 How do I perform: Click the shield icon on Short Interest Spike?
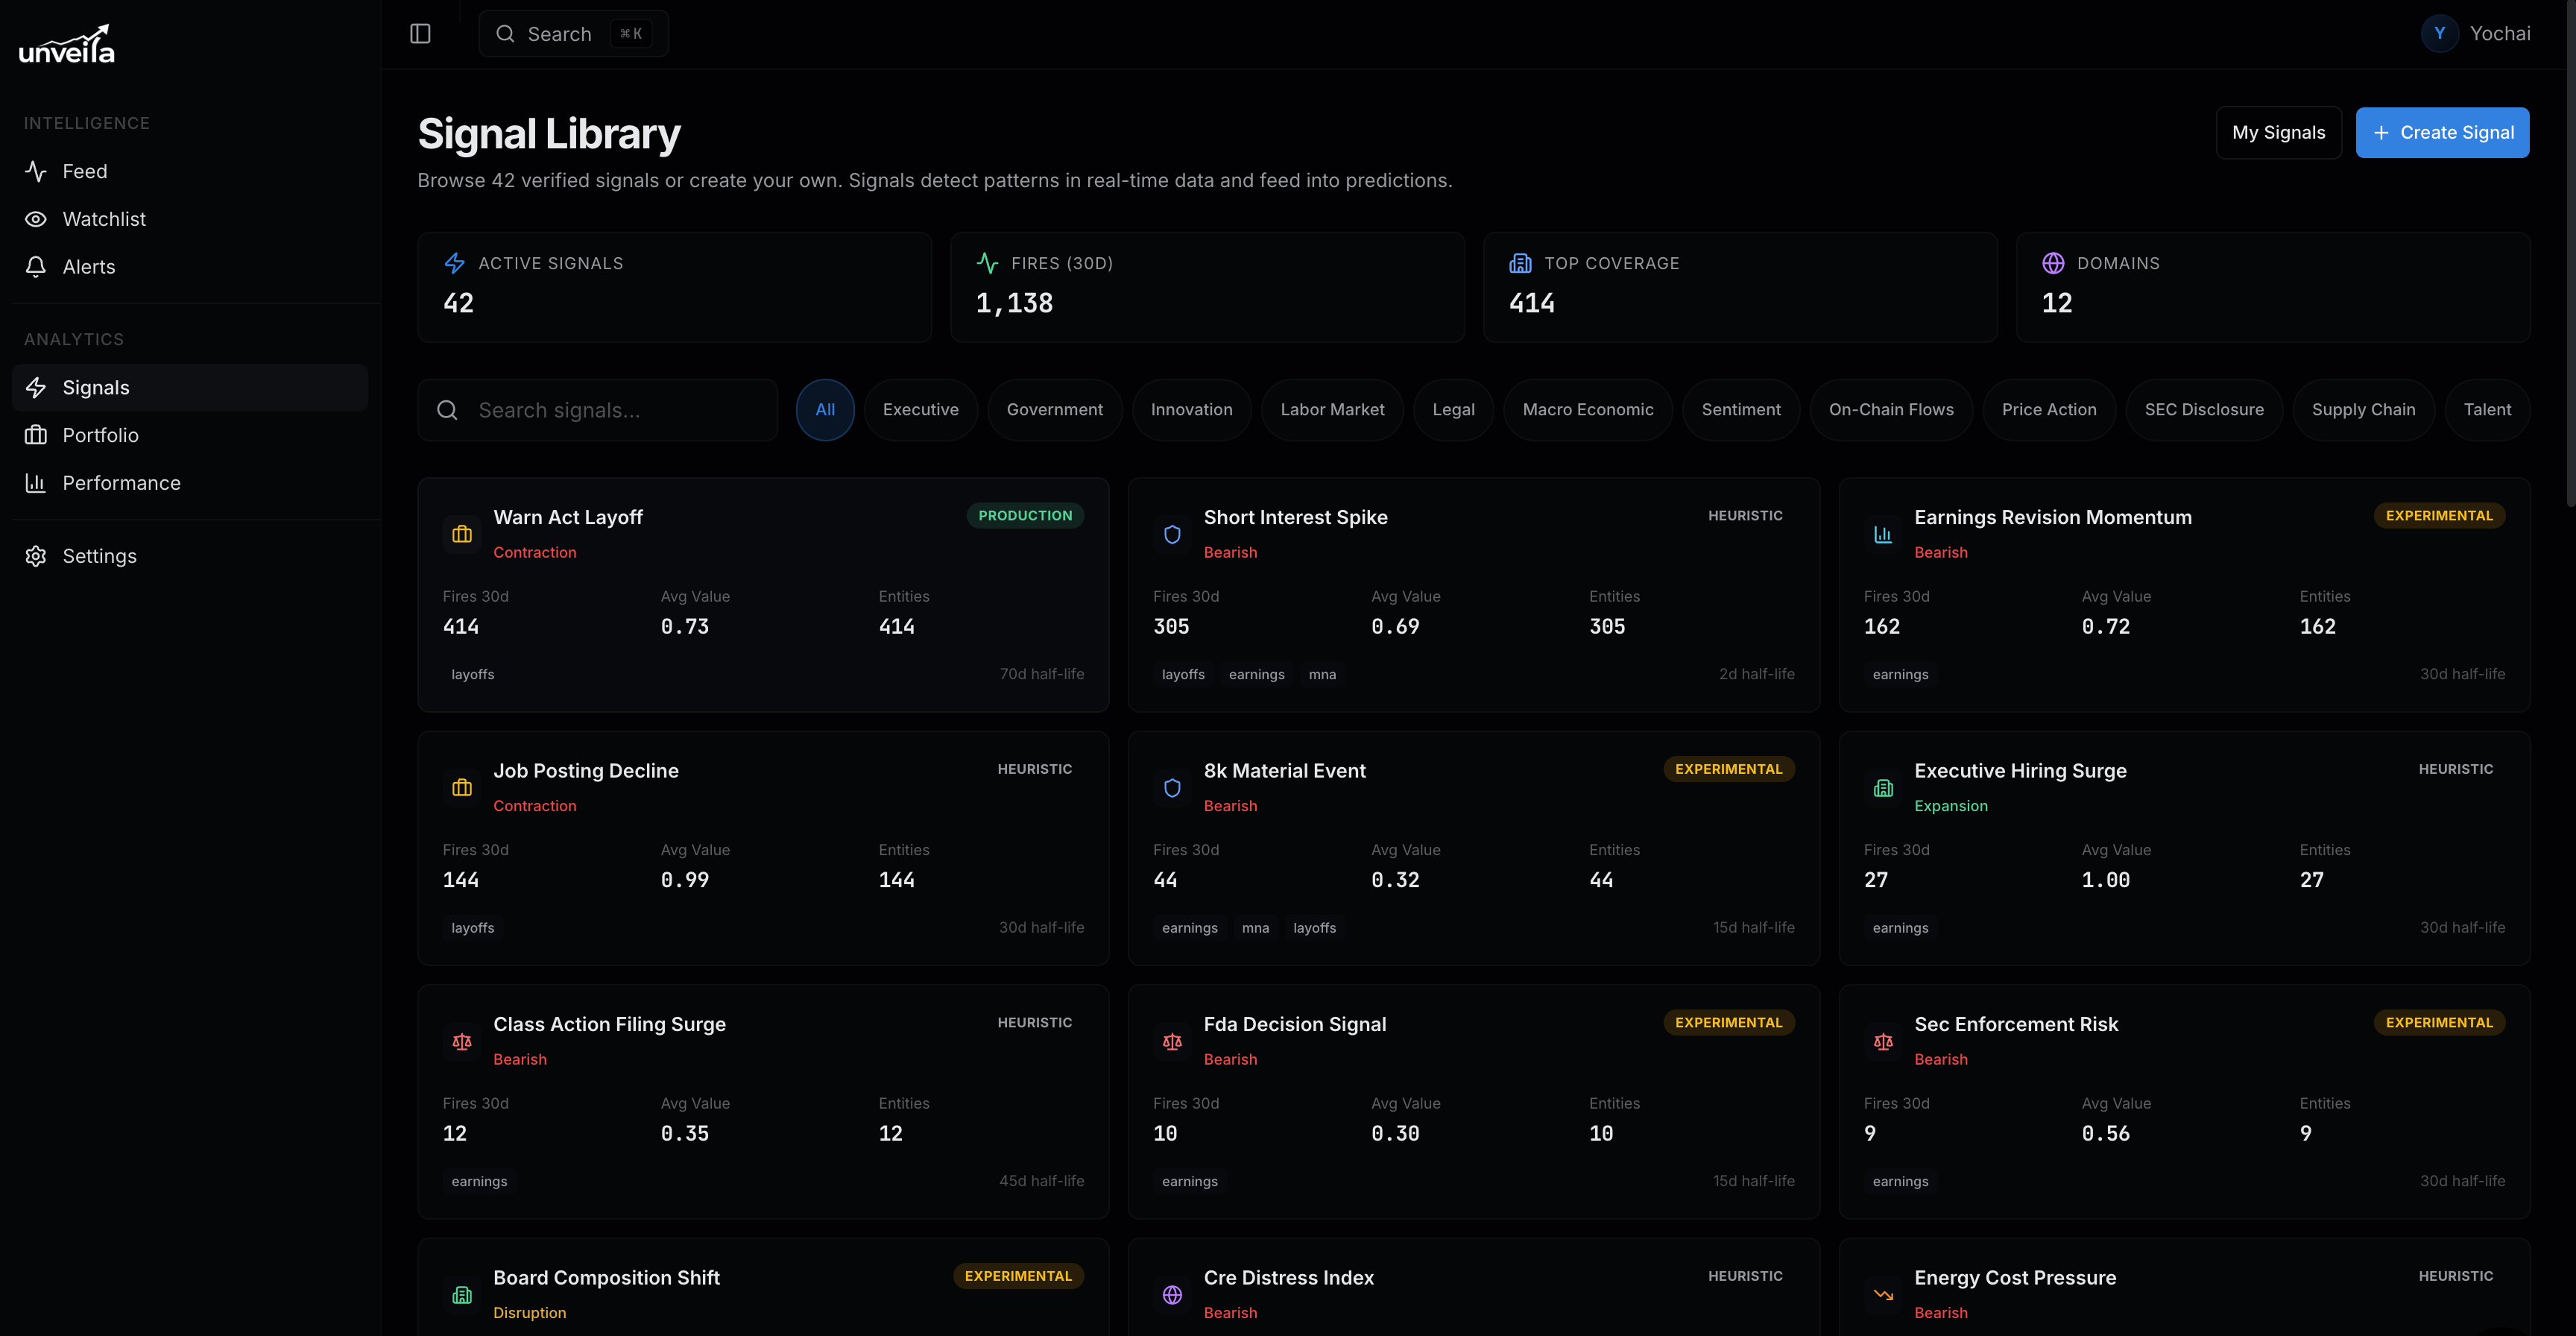click(1172, 534)
